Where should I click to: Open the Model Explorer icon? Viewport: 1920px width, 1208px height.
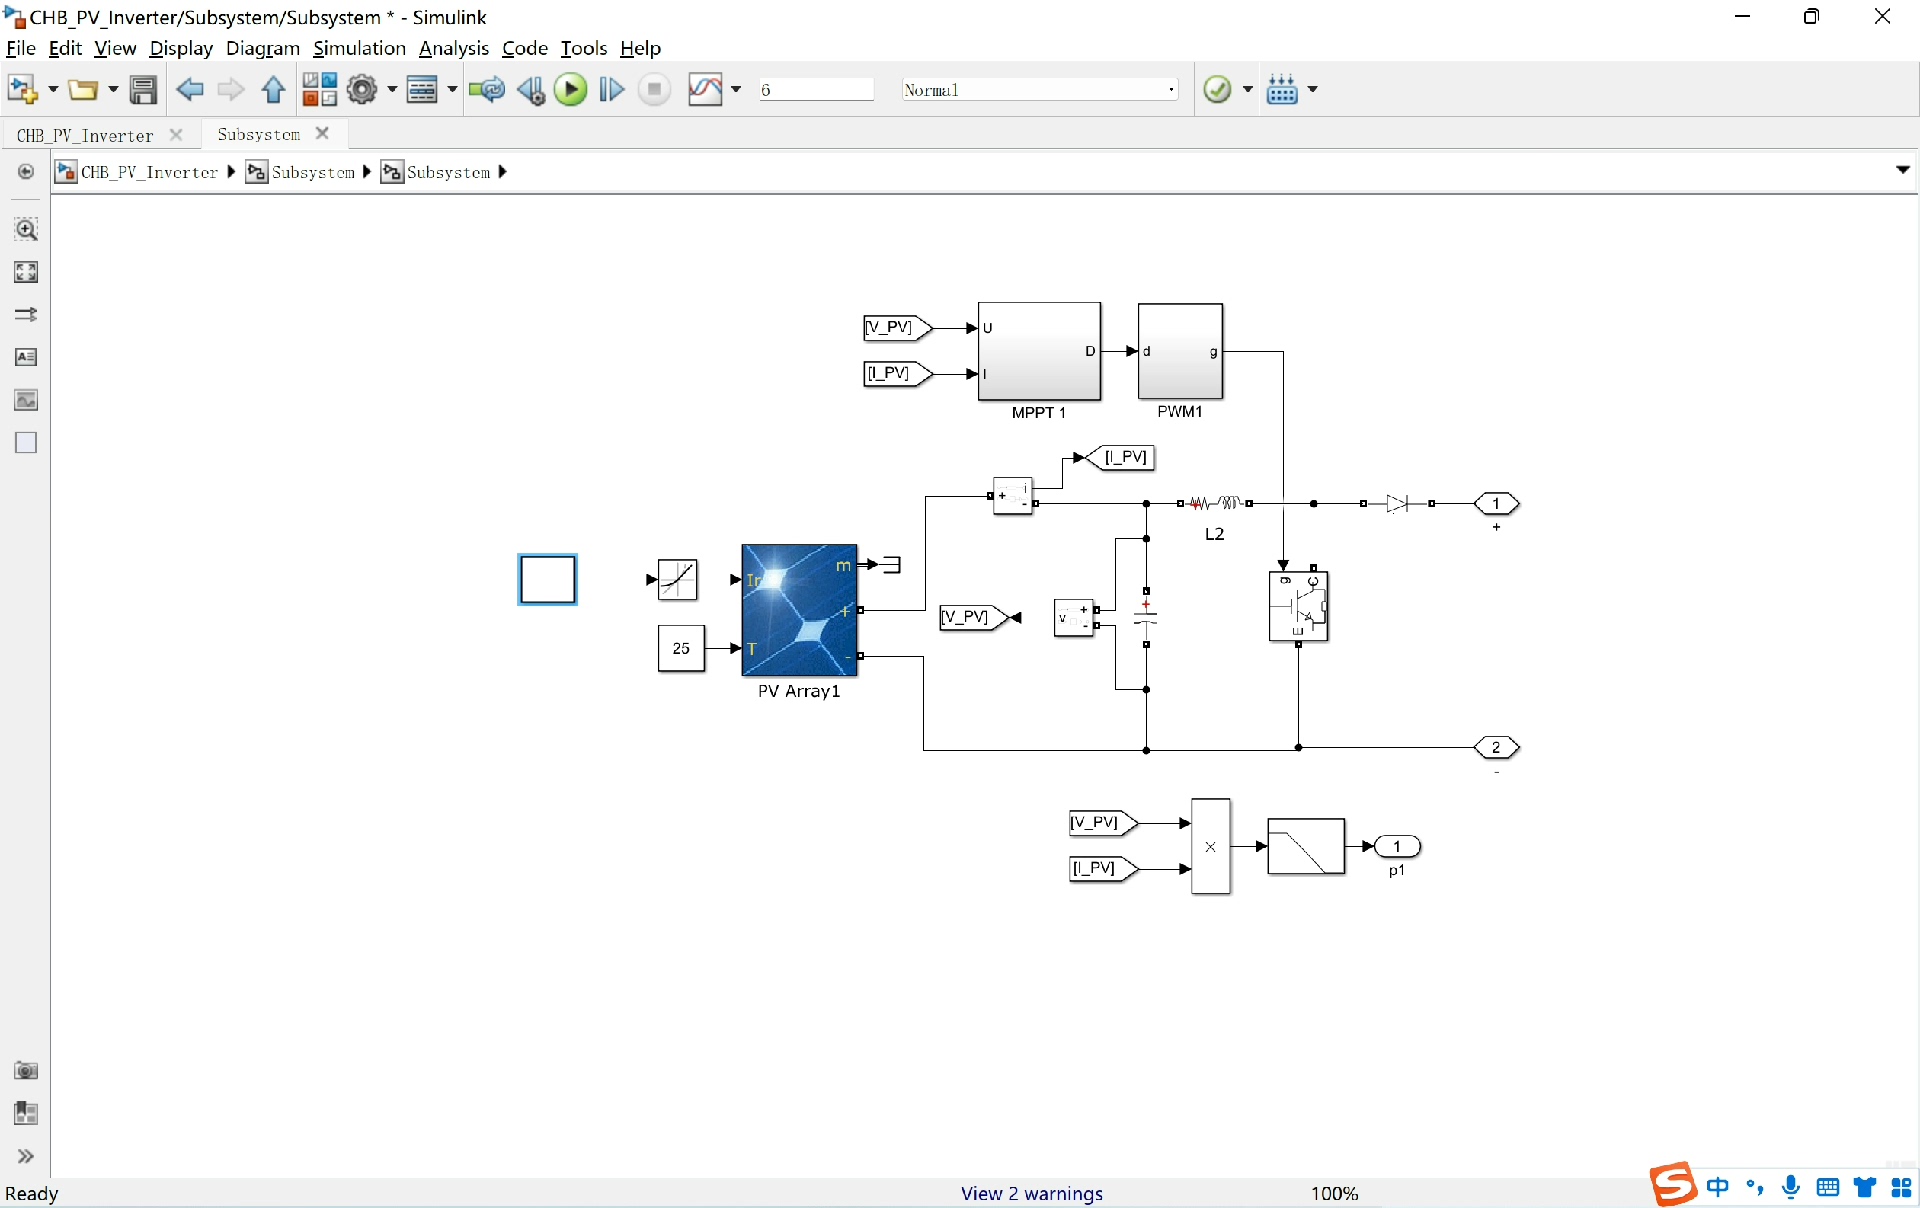[x=422, y=90]
